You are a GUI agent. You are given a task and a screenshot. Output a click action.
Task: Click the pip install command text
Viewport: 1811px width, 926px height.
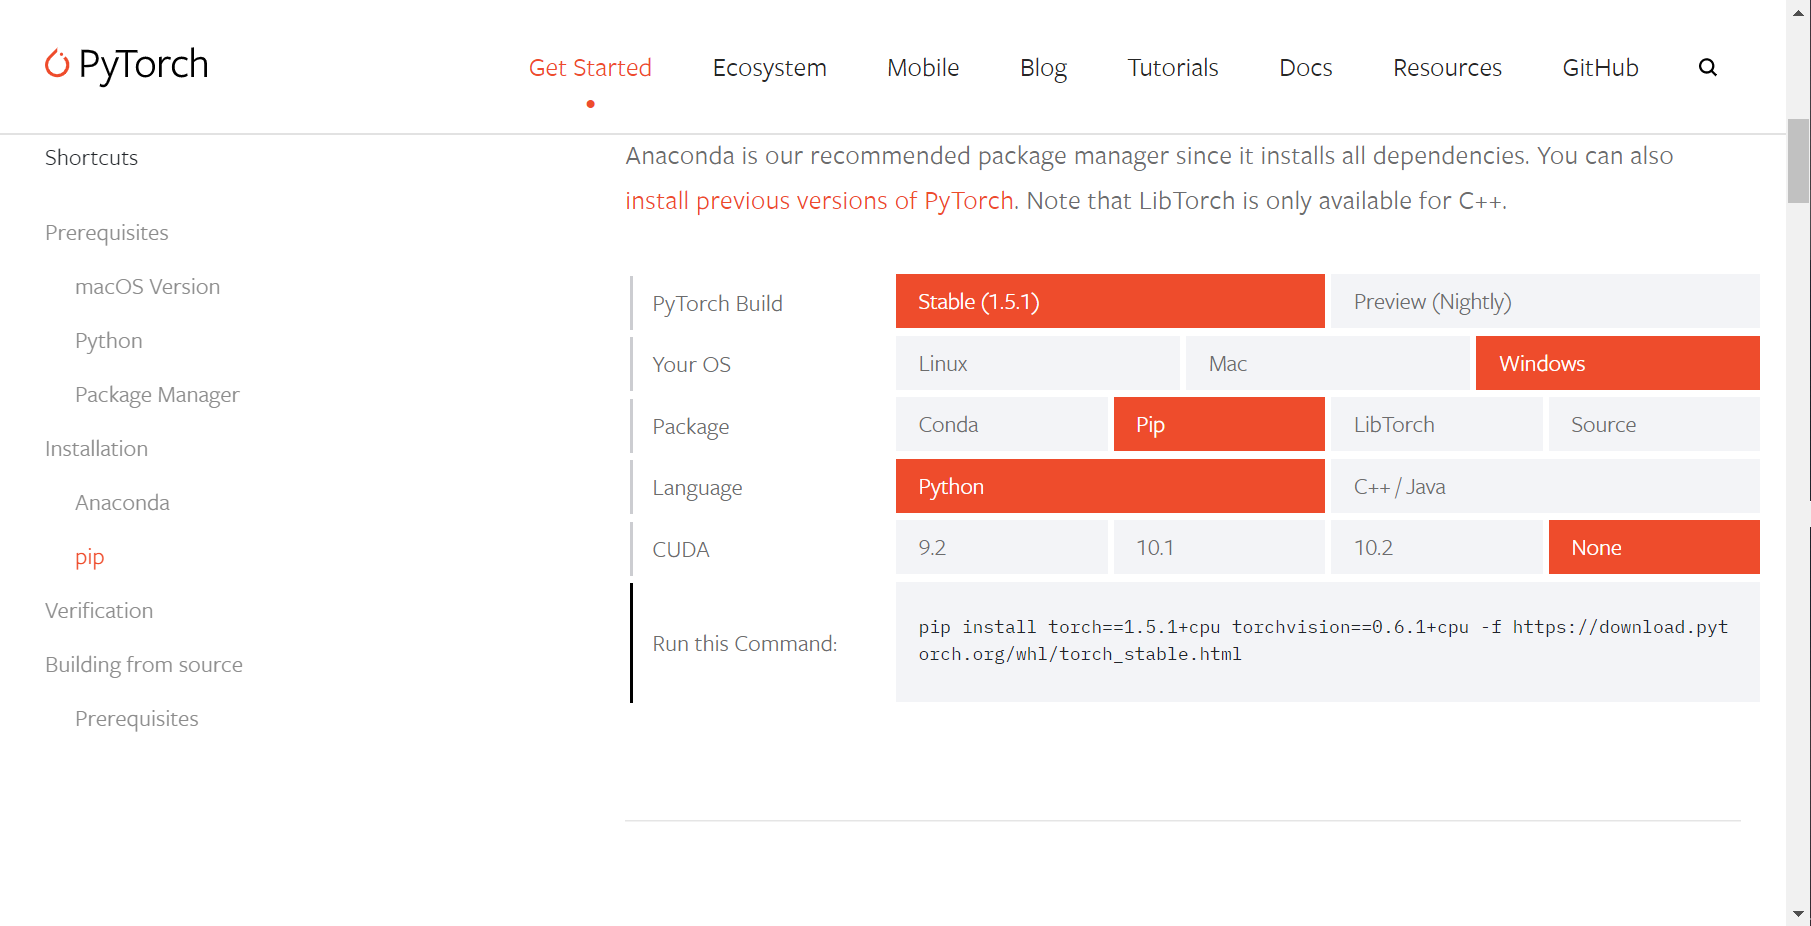click(x=1323, y=640)
